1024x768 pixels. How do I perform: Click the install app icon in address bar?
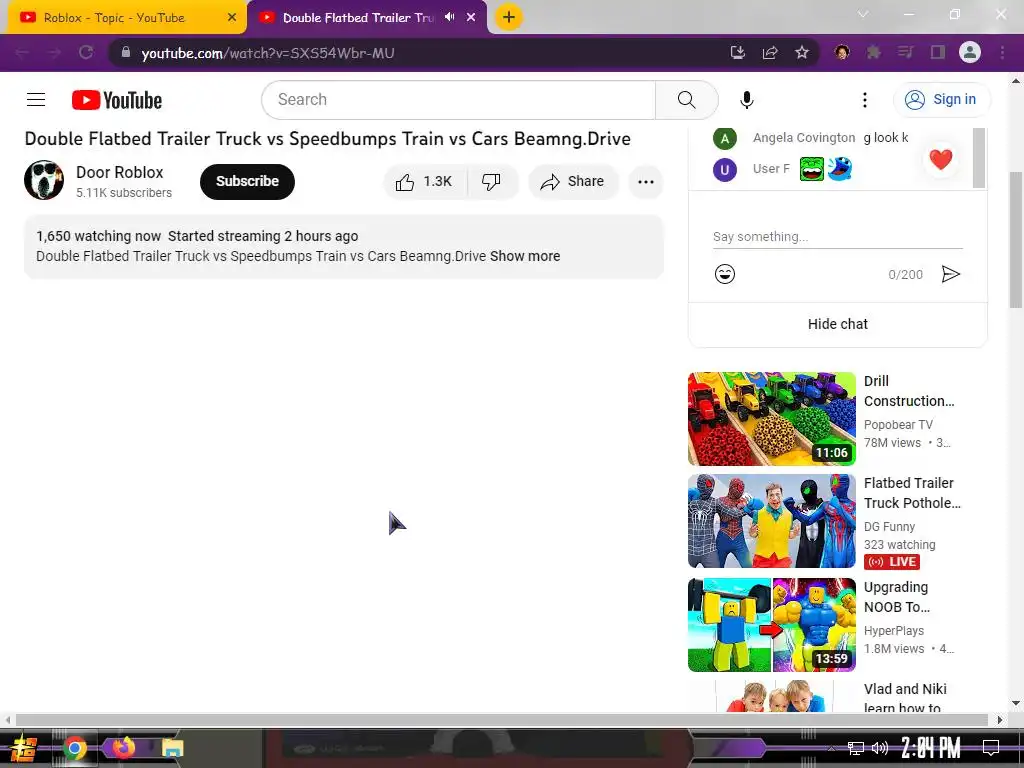(x=737, y=52)
